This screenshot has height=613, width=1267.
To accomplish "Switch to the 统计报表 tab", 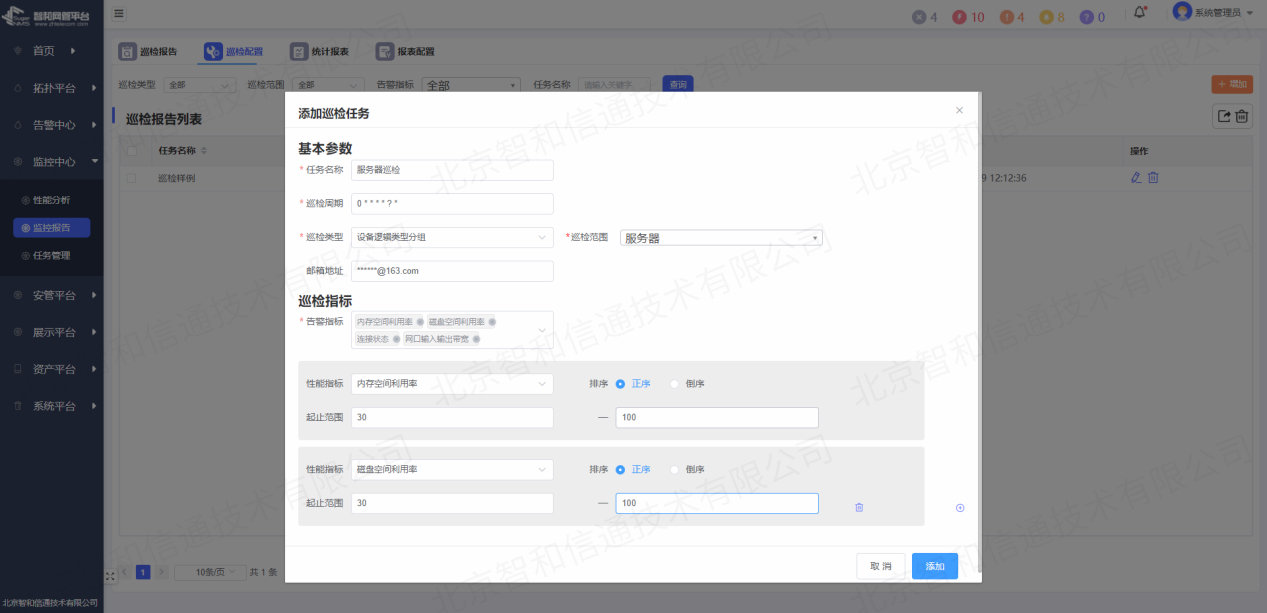I will click(x=320, y=51).
